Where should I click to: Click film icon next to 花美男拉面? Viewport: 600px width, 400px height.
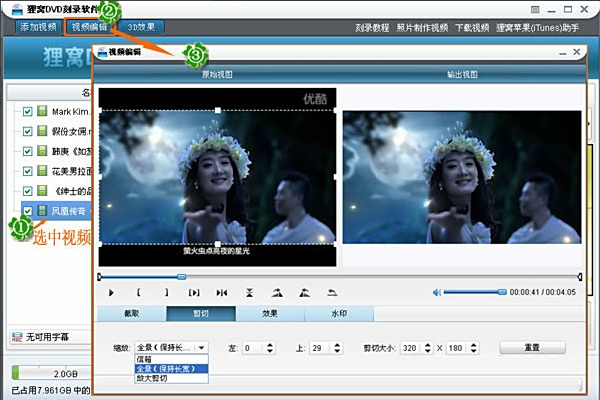click(42, 171)
